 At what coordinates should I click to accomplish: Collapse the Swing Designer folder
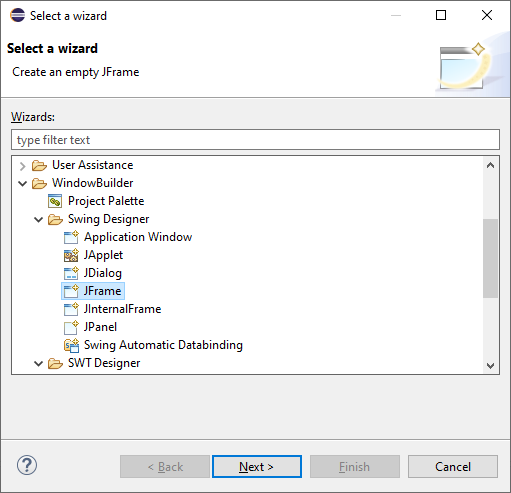39,219
